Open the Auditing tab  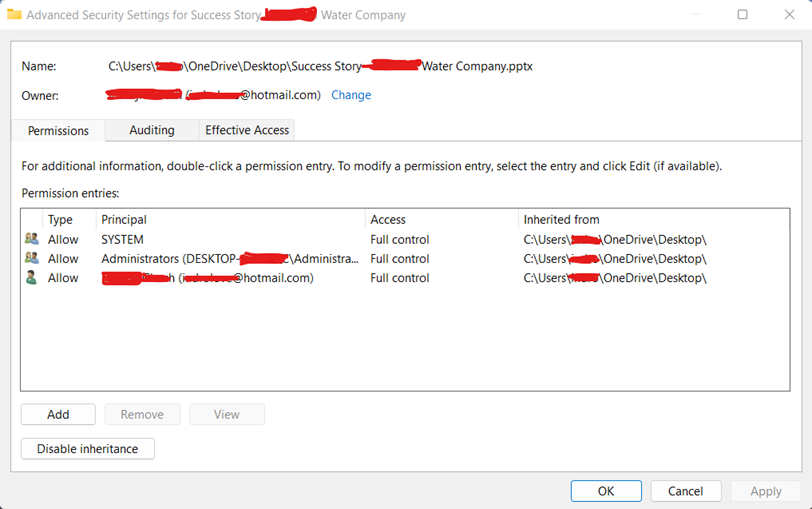(152, 130)
